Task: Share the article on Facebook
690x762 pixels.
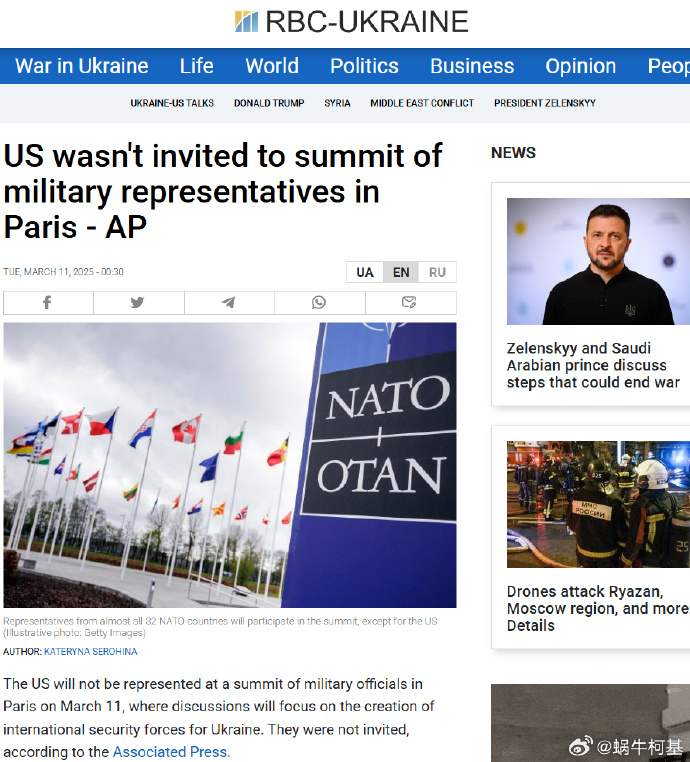Action: [48, 303]
